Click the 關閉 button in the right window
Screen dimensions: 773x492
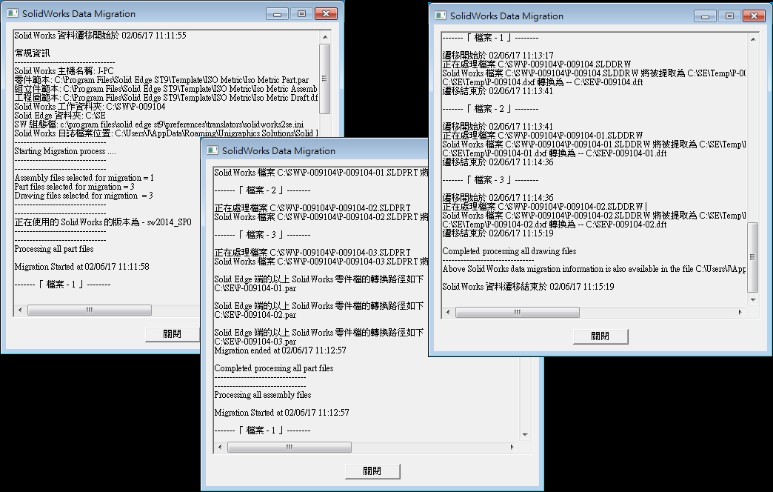[600, 336]
